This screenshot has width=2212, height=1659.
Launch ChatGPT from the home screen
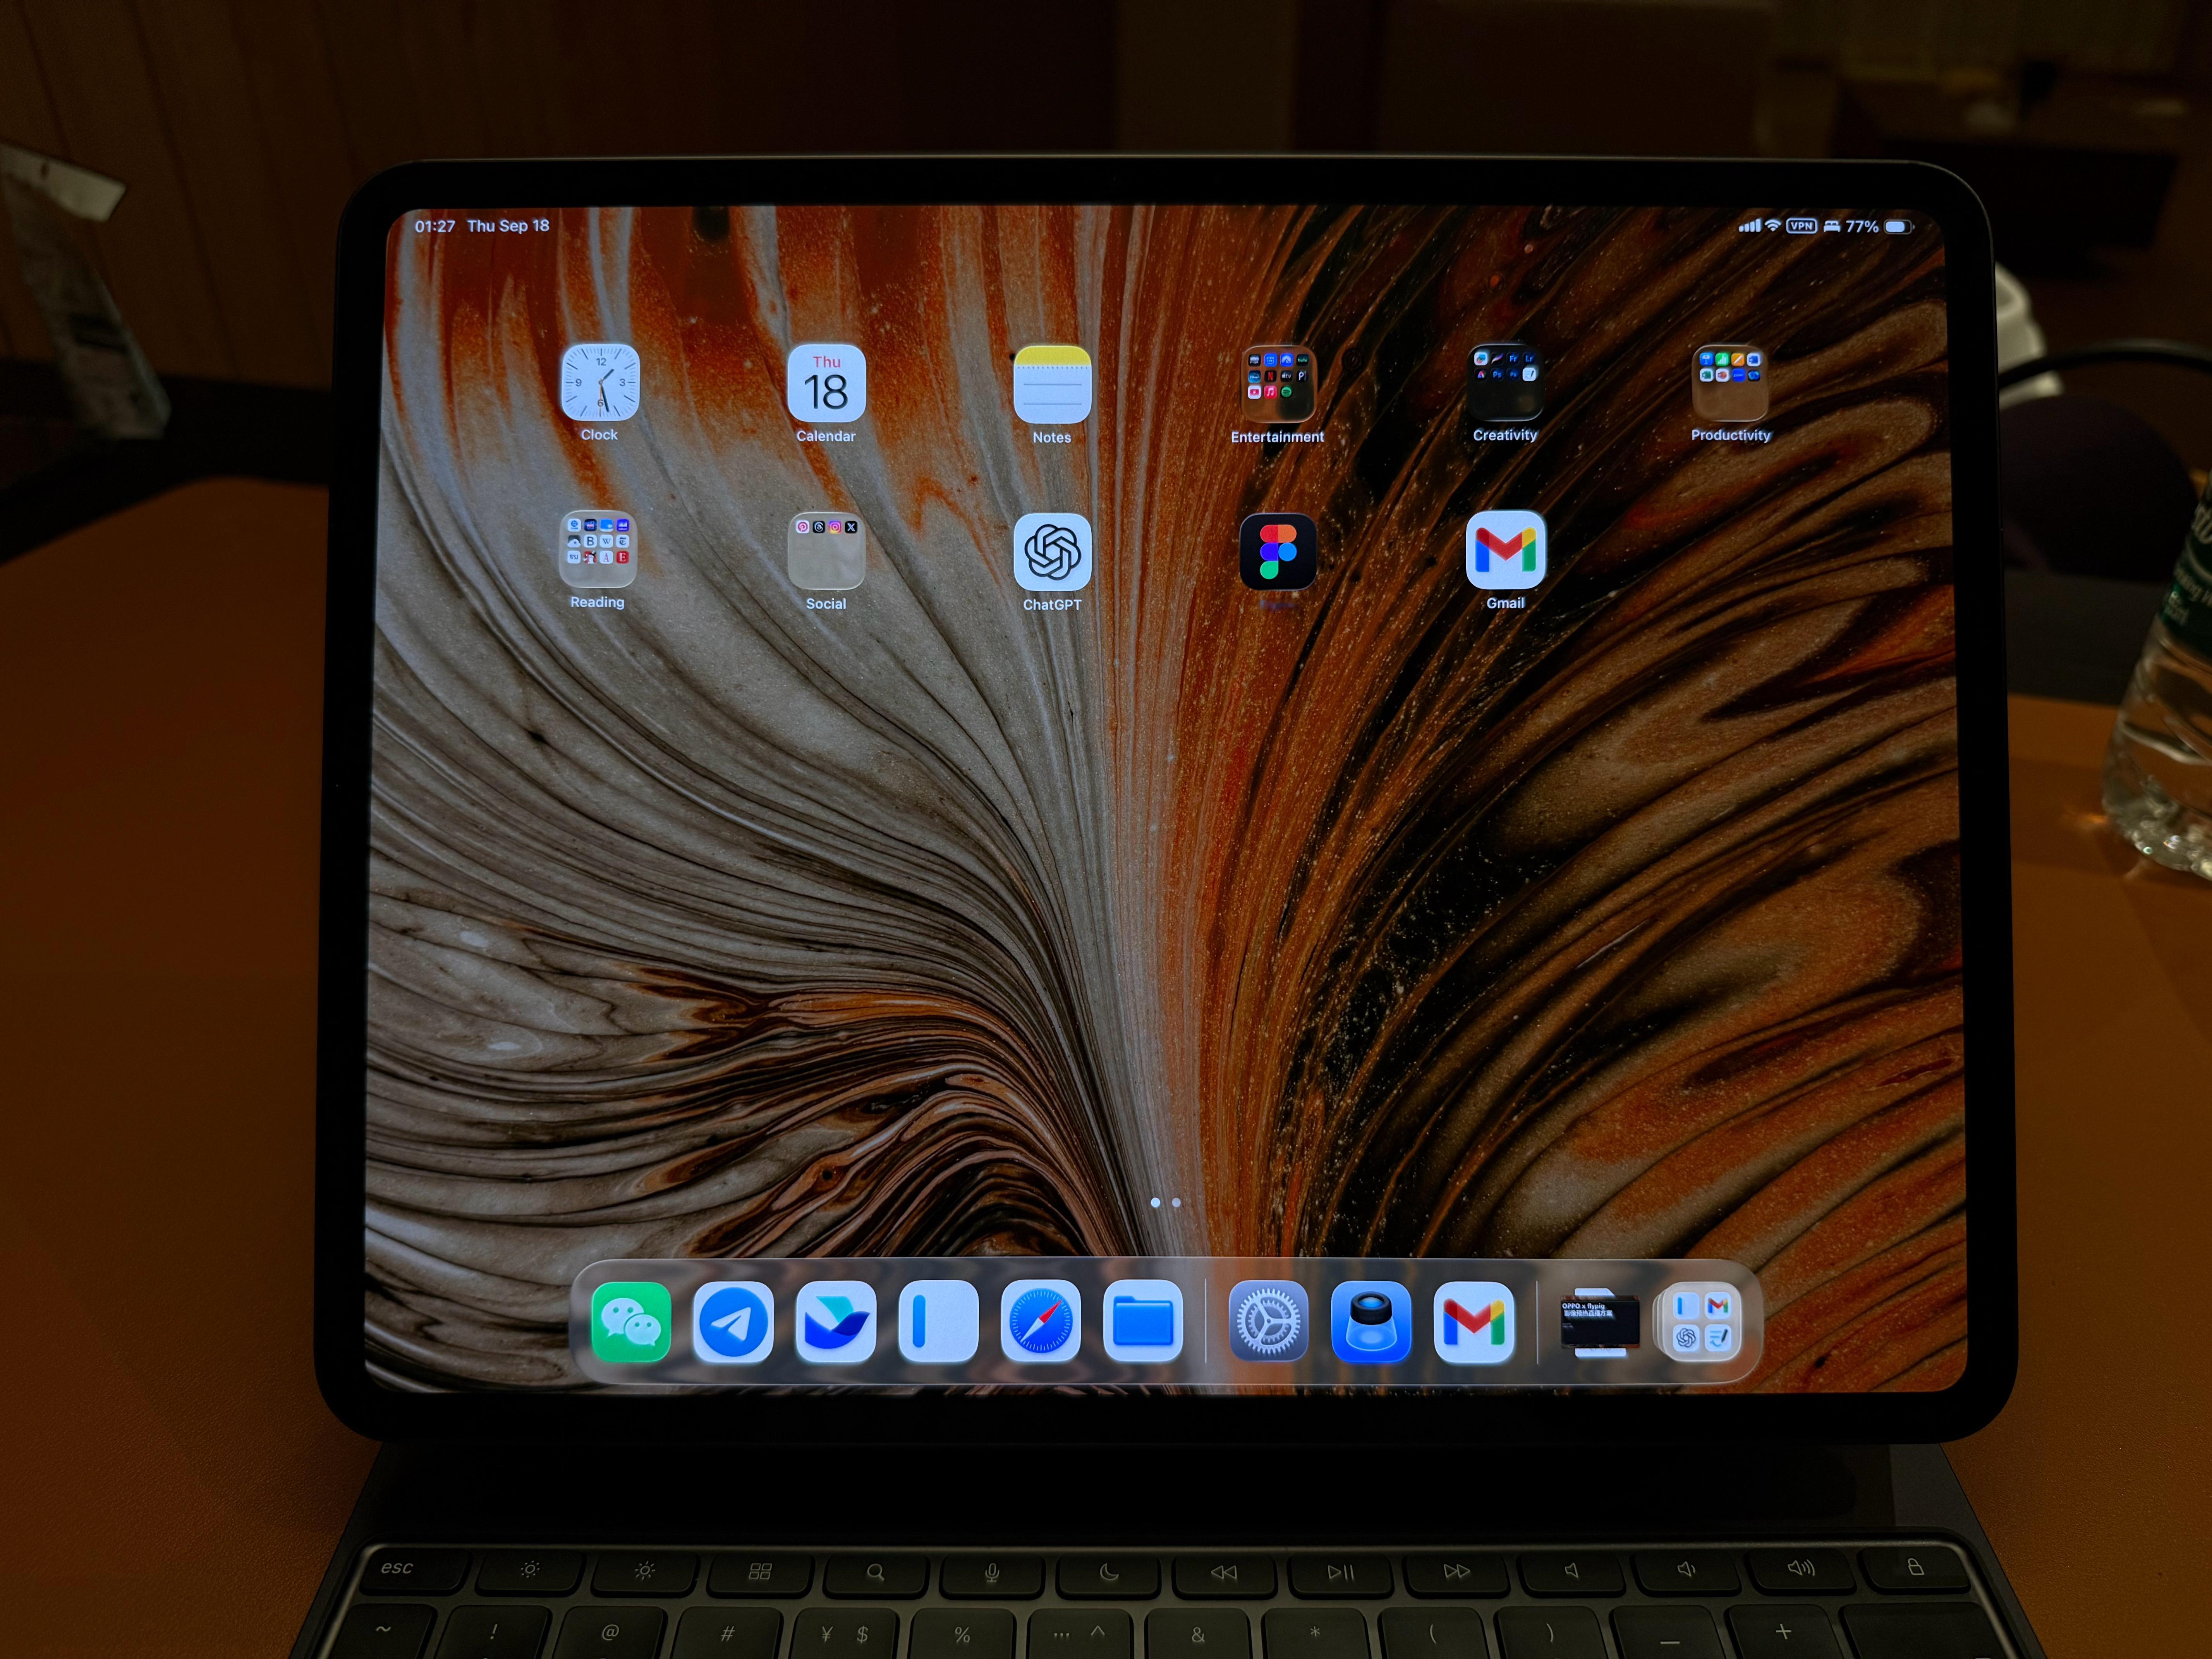1052,552
